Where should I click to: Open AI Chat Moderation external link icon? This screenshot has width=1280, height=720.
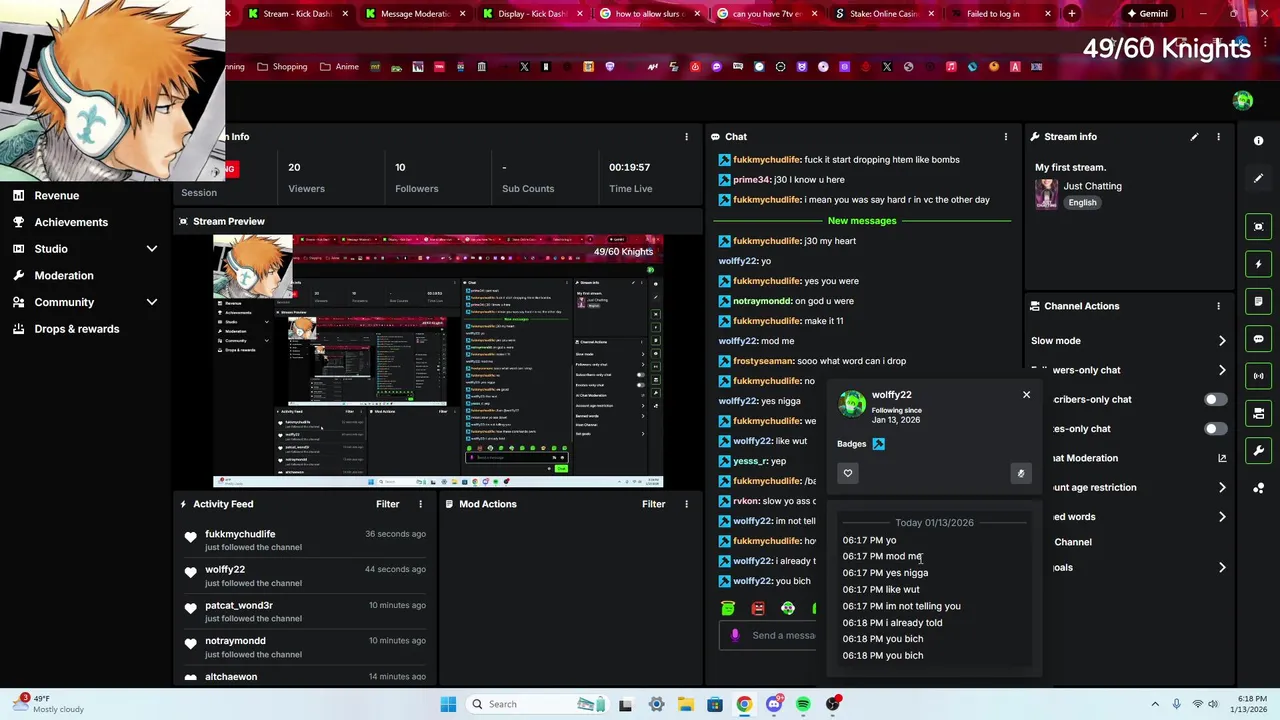click(x=1222, y=458)
